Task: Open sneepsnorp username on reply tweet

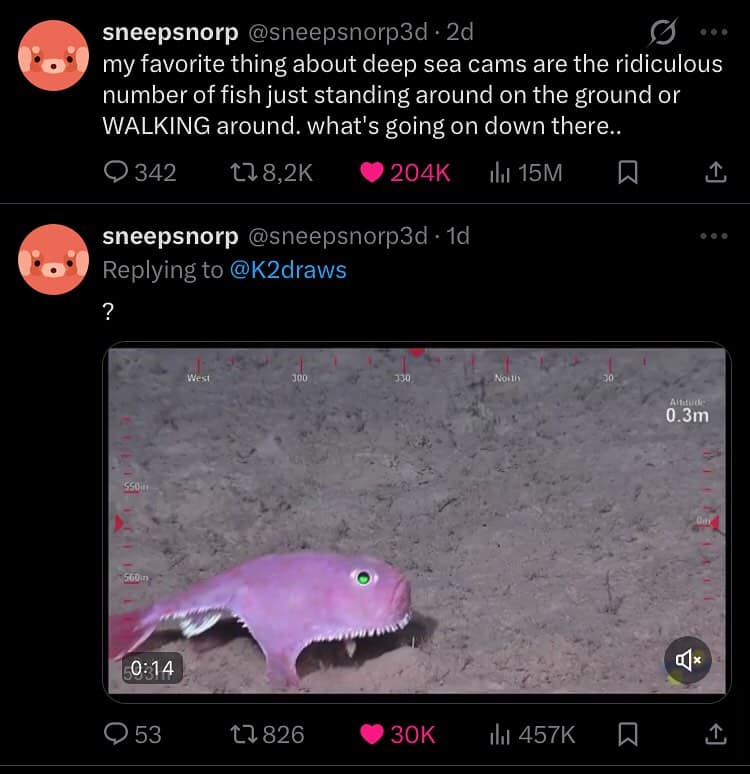Action: tap(170, 236)
